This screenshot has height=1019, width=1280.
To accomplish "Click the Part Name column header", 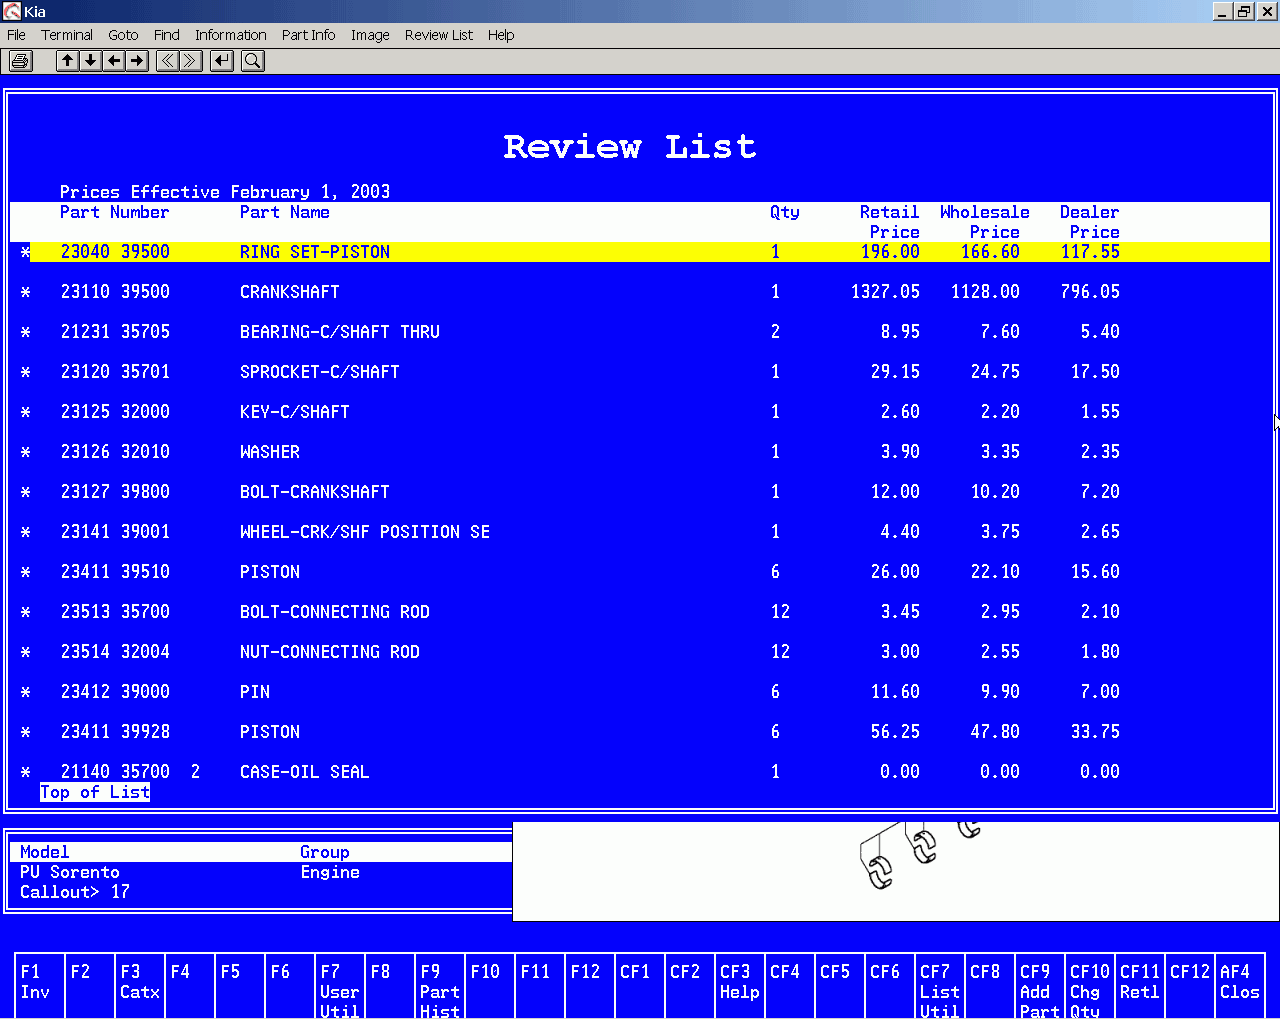I will [x=285, y=212].
